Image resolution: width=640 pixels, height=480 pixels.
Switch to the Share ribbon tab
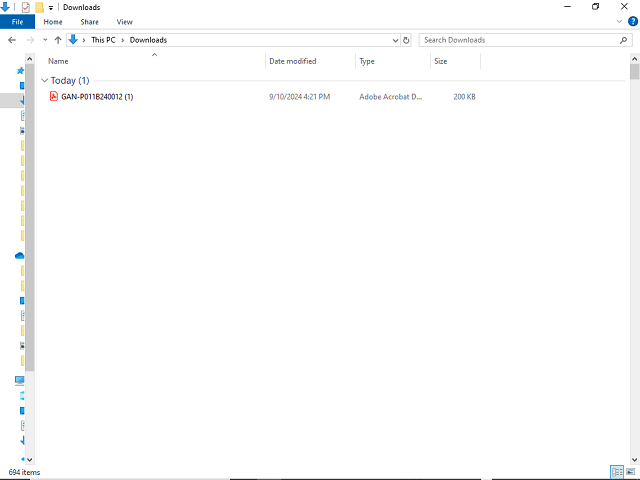point(89,22)
